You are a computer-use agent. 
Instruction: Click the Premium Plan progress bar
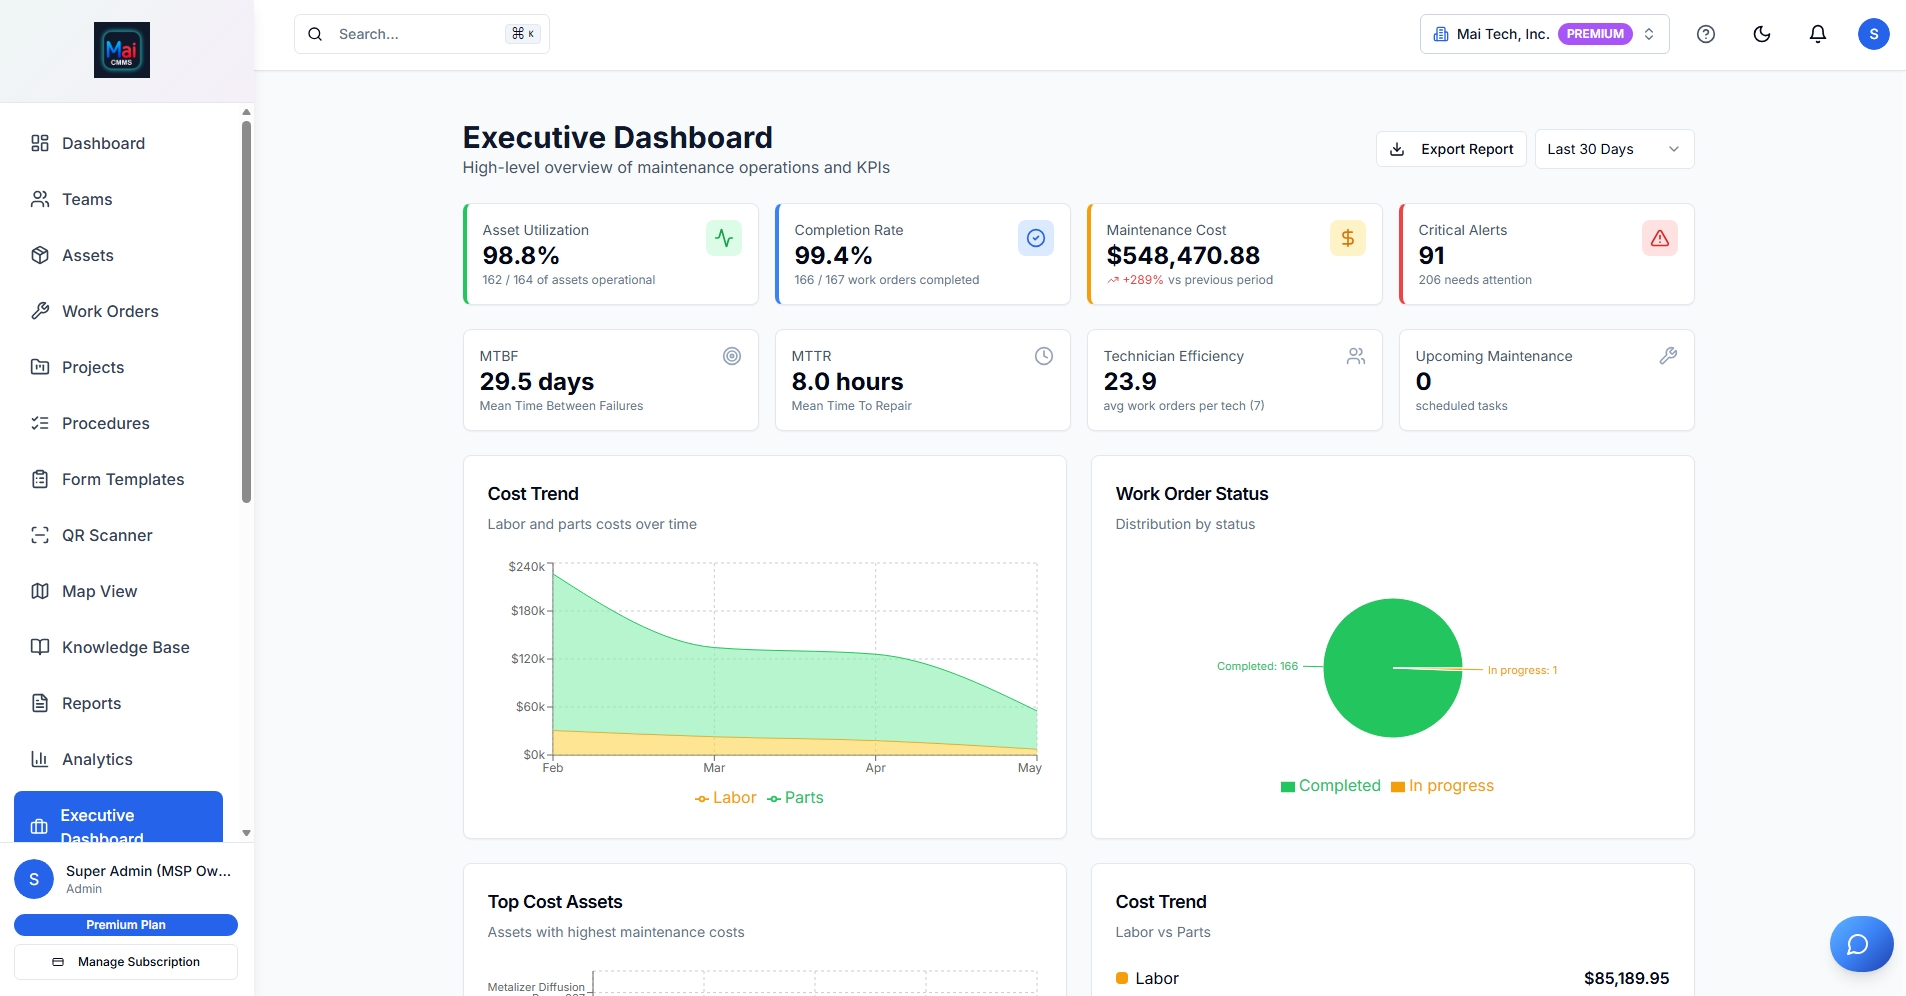(126, 924)
